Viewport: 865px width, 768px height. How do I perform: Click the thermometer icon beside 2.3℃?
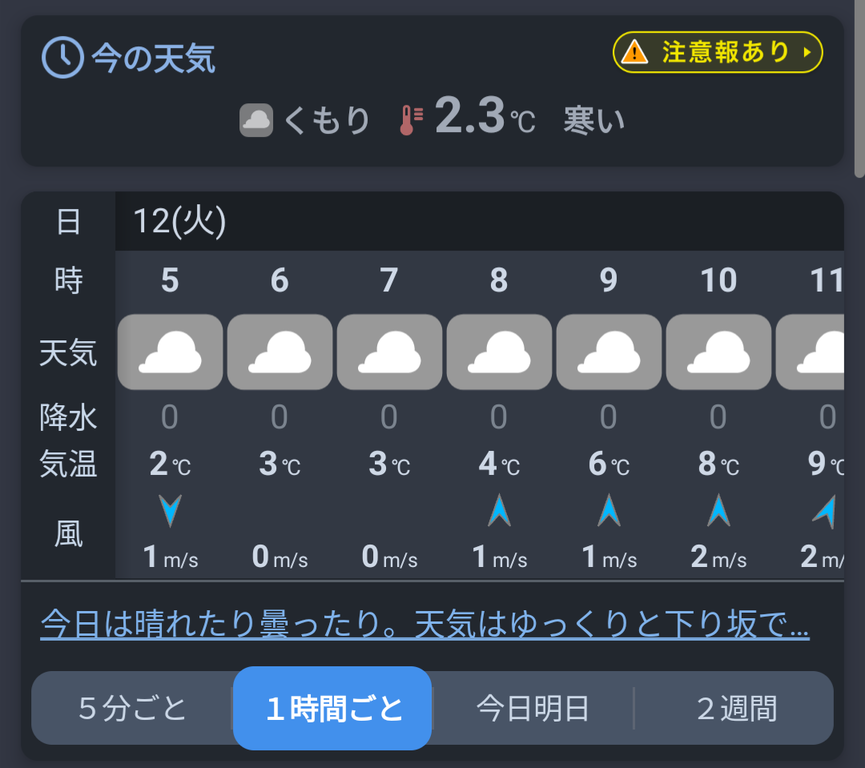[x=411, y=120]
